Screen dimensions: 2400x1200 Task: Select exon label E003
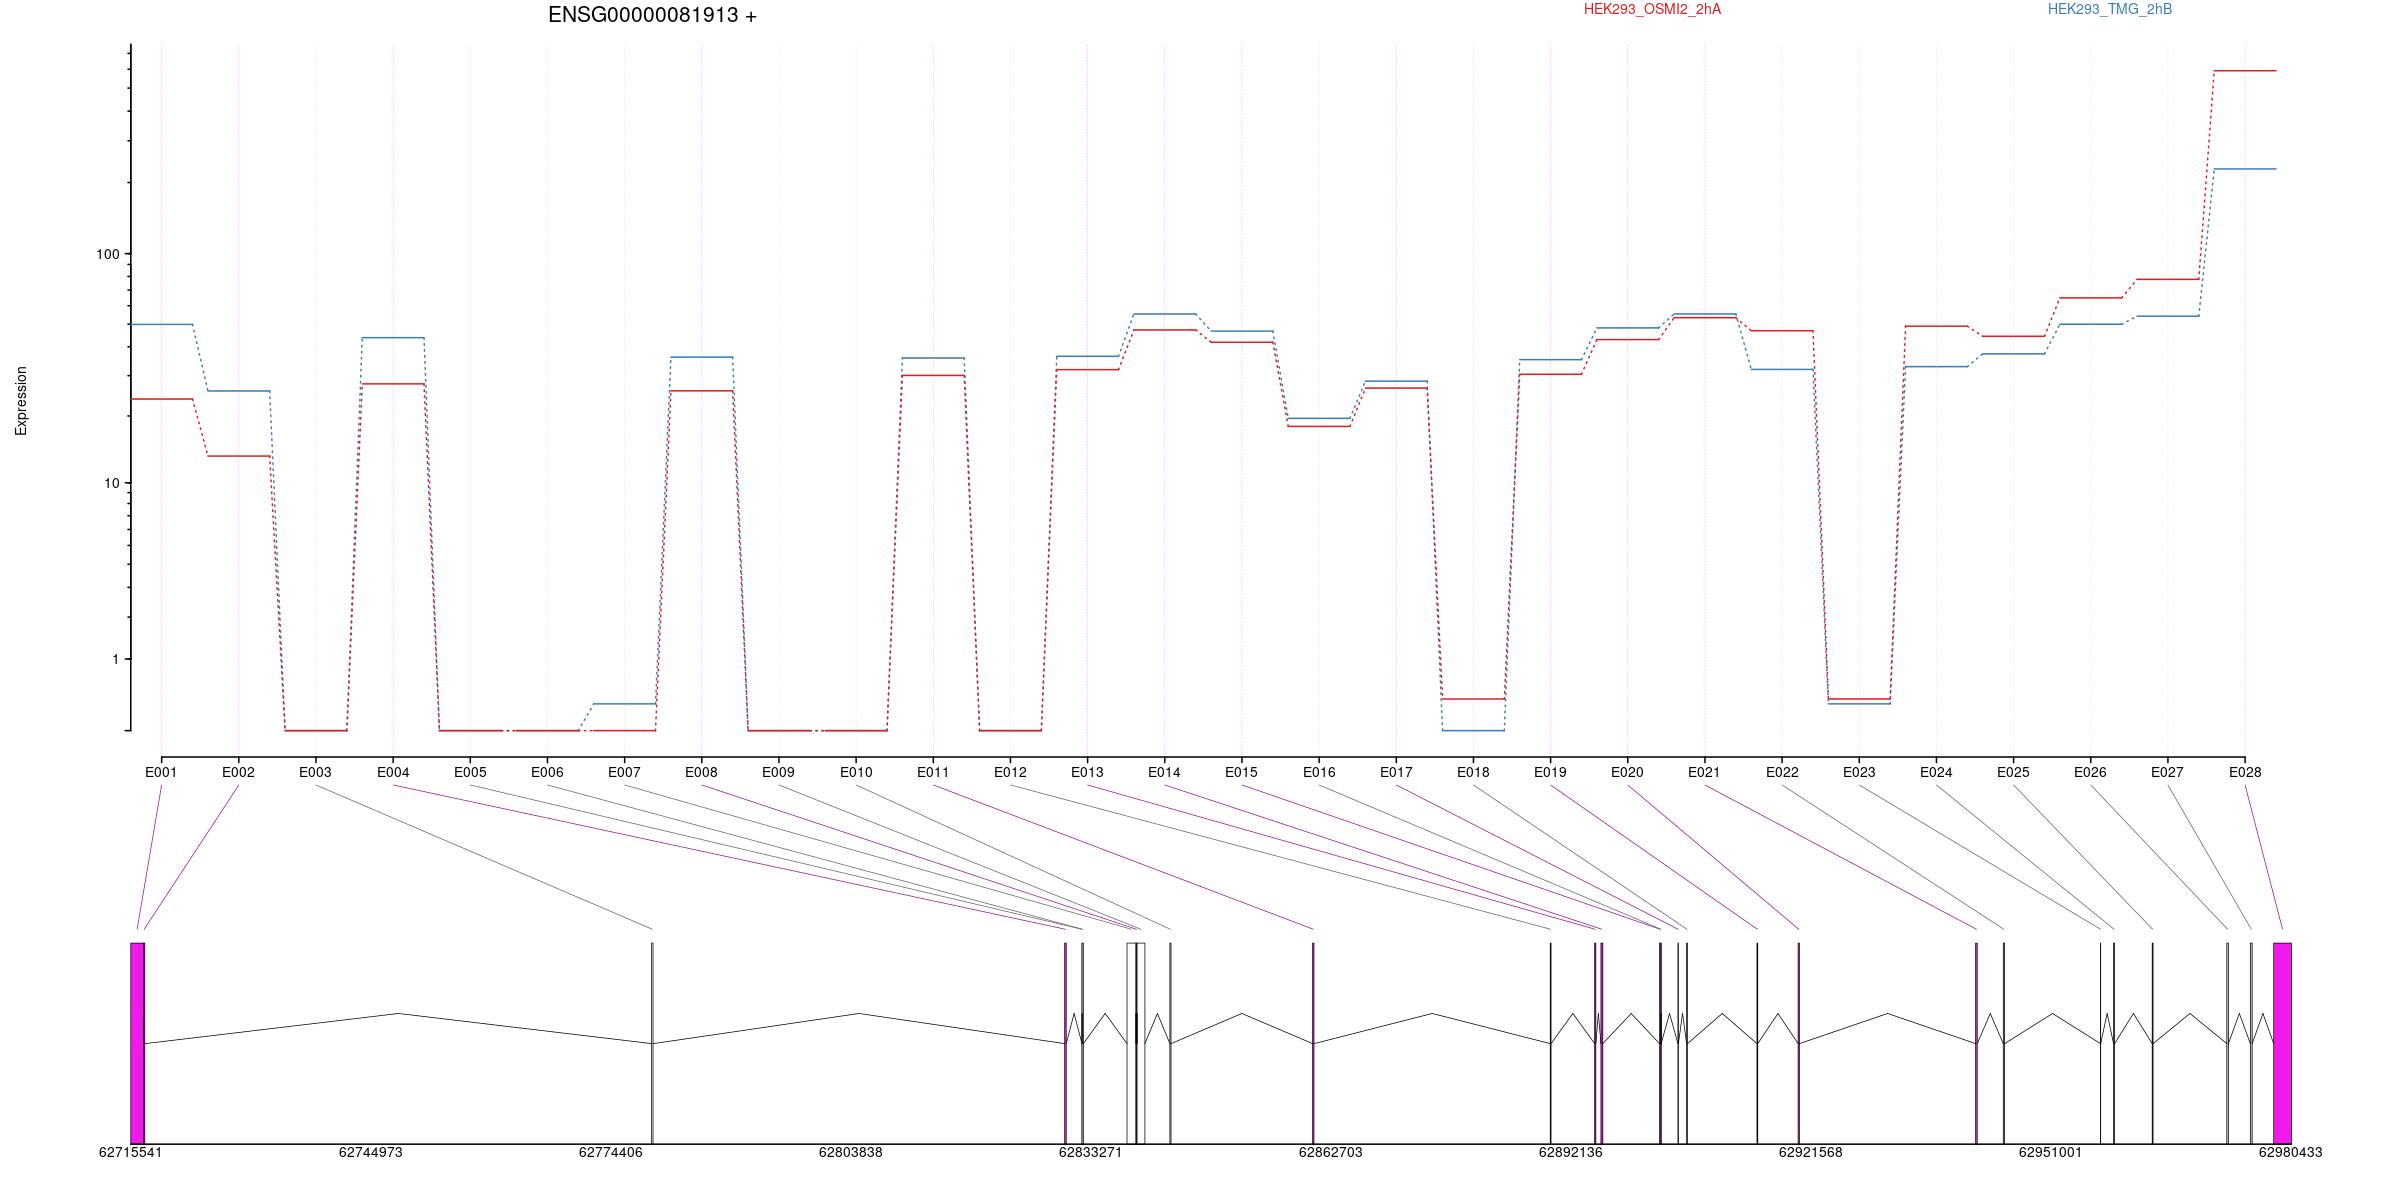click(x=315, y=772)
